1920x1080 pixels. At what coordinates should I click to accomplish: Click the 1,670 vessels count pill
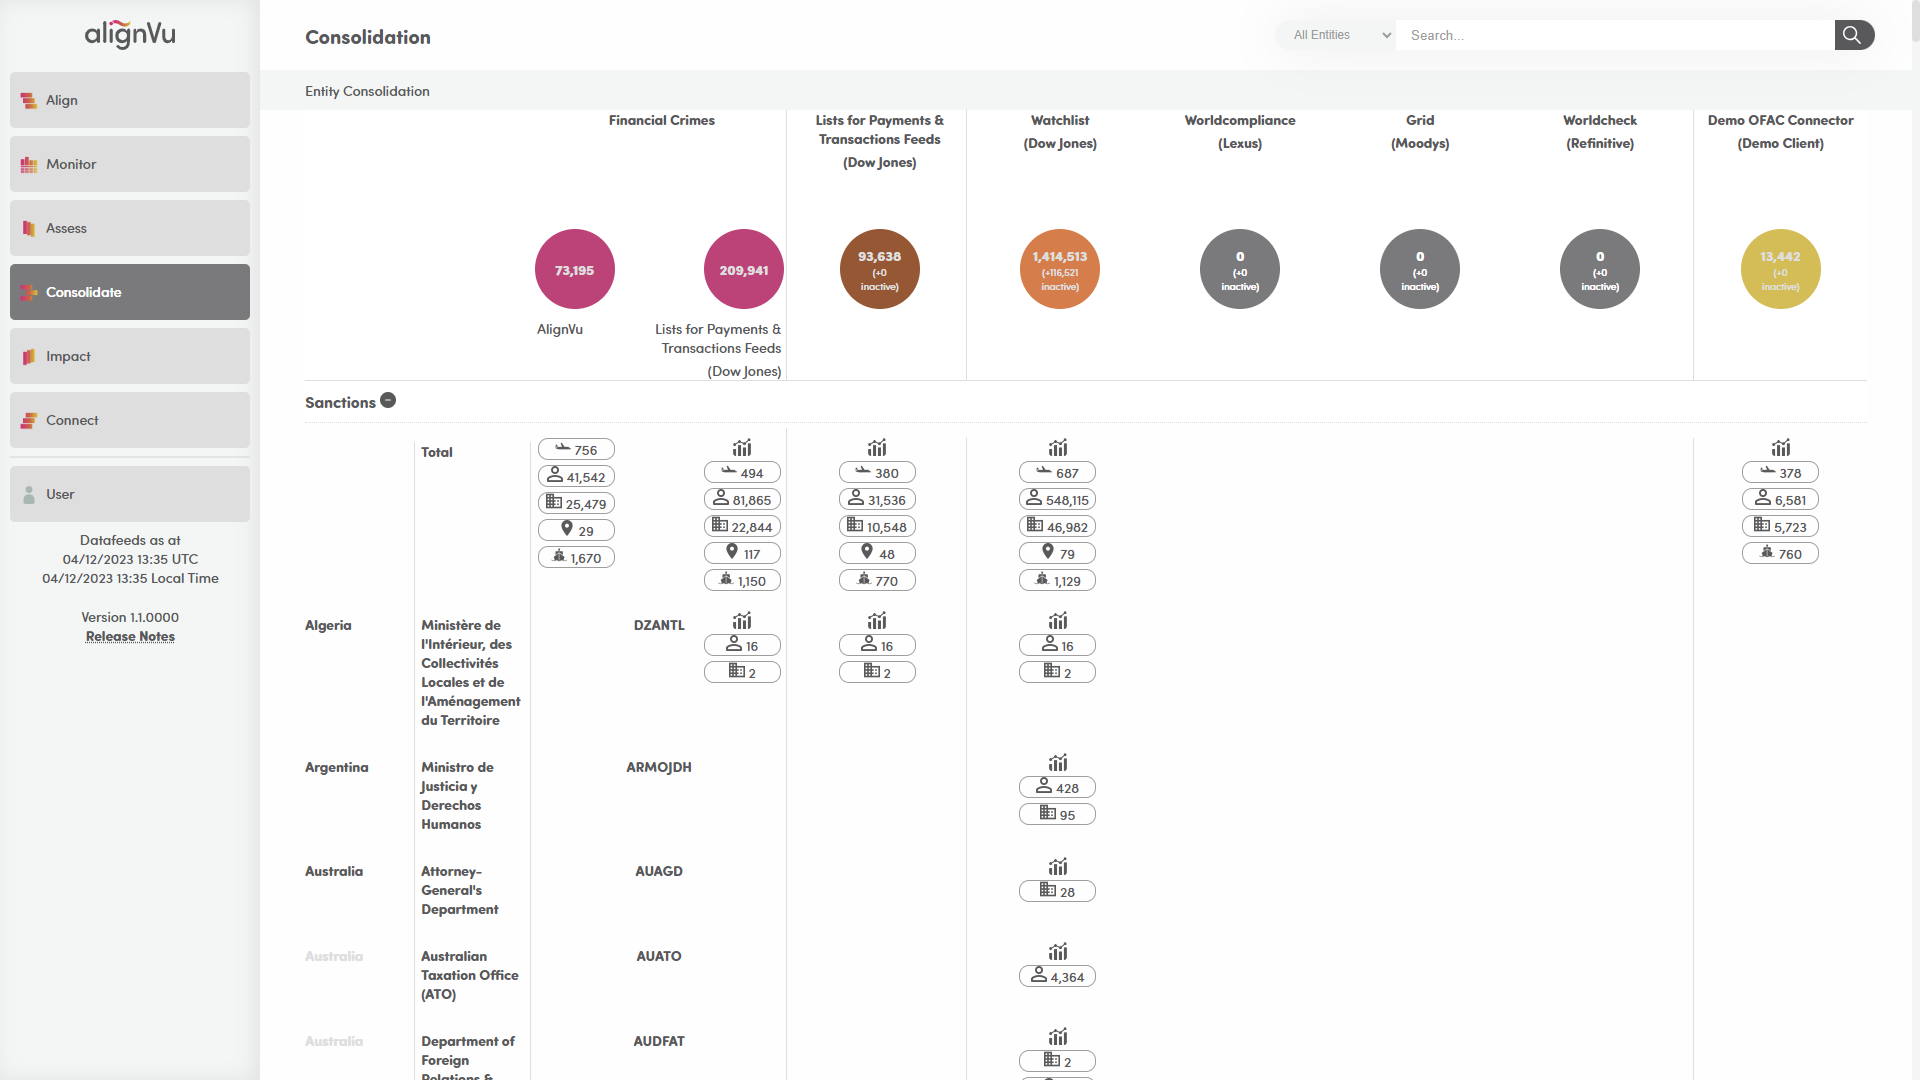point(576,558)
